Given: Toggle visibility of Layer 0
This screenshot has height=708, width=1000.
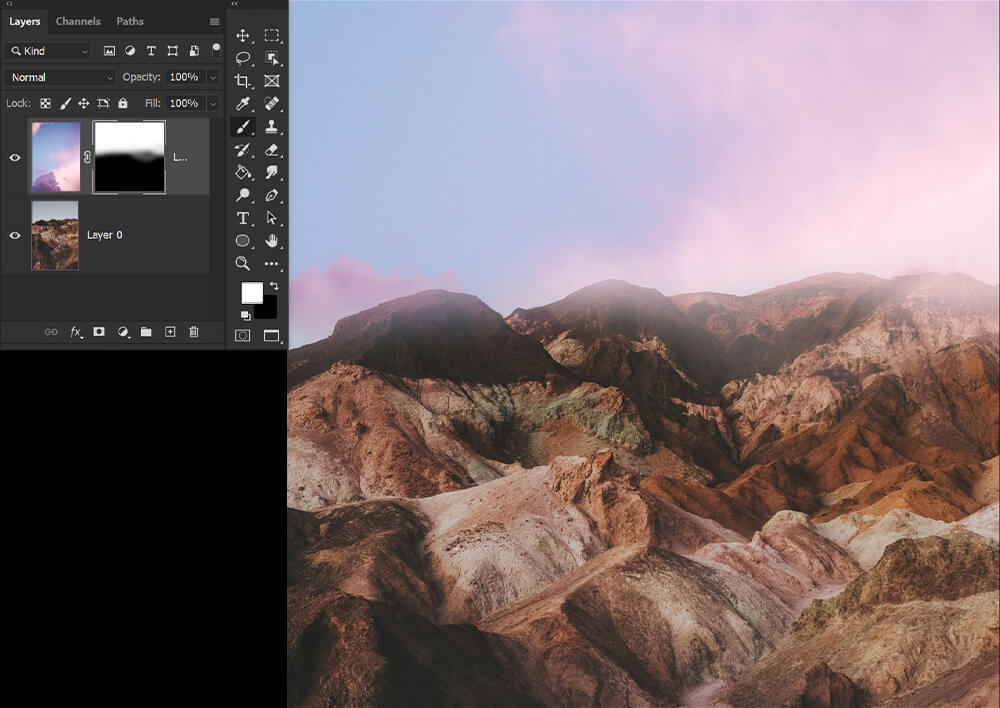Looking at the screenshot, I should pos(15,235).
